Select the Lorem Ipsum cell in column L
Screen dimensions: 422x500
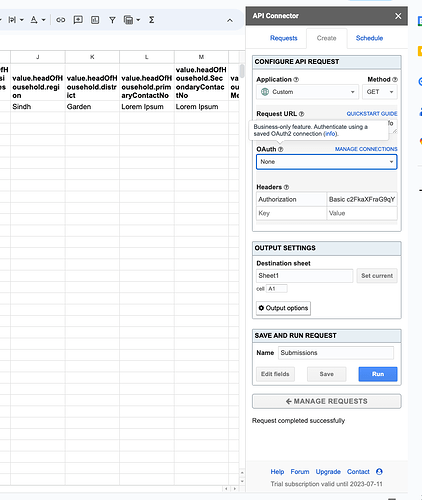click(x=147, y=107)
